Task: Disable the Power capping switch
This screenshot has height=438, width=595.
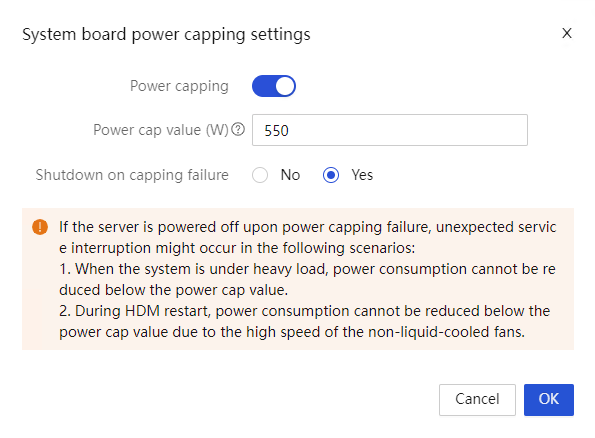Action: 274,86
